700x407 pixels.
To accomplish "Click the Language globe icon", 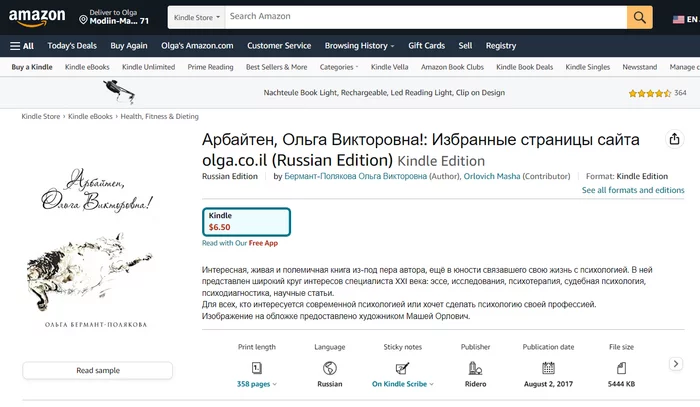I will pos(329,368).
